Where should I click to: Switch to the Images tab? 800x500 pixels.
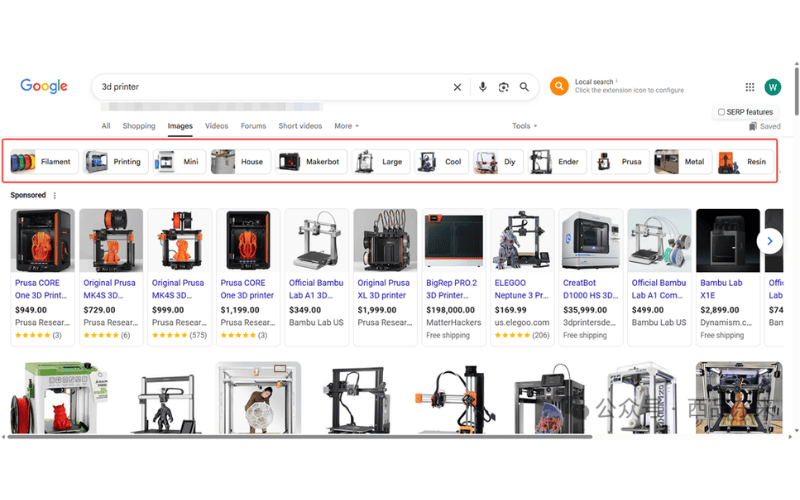click(180, 126)
